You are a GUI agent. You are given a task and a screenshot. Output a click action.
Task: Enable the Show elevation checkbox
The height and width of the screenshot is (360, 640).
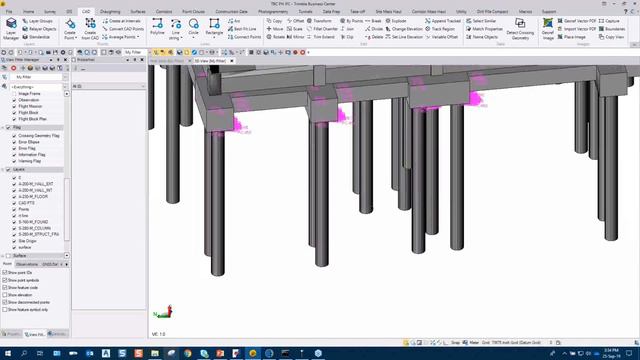point(5,295)
